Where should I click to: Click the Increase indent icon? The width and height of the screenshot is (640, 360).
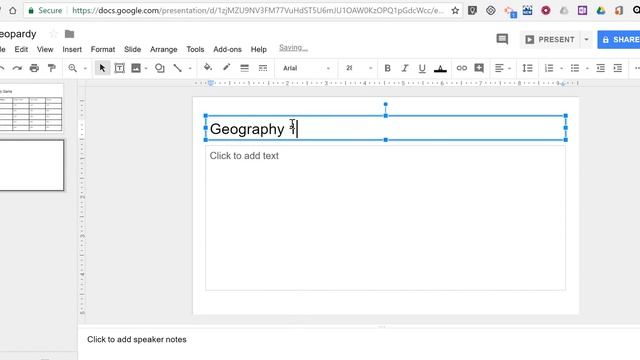coord(618,68)
